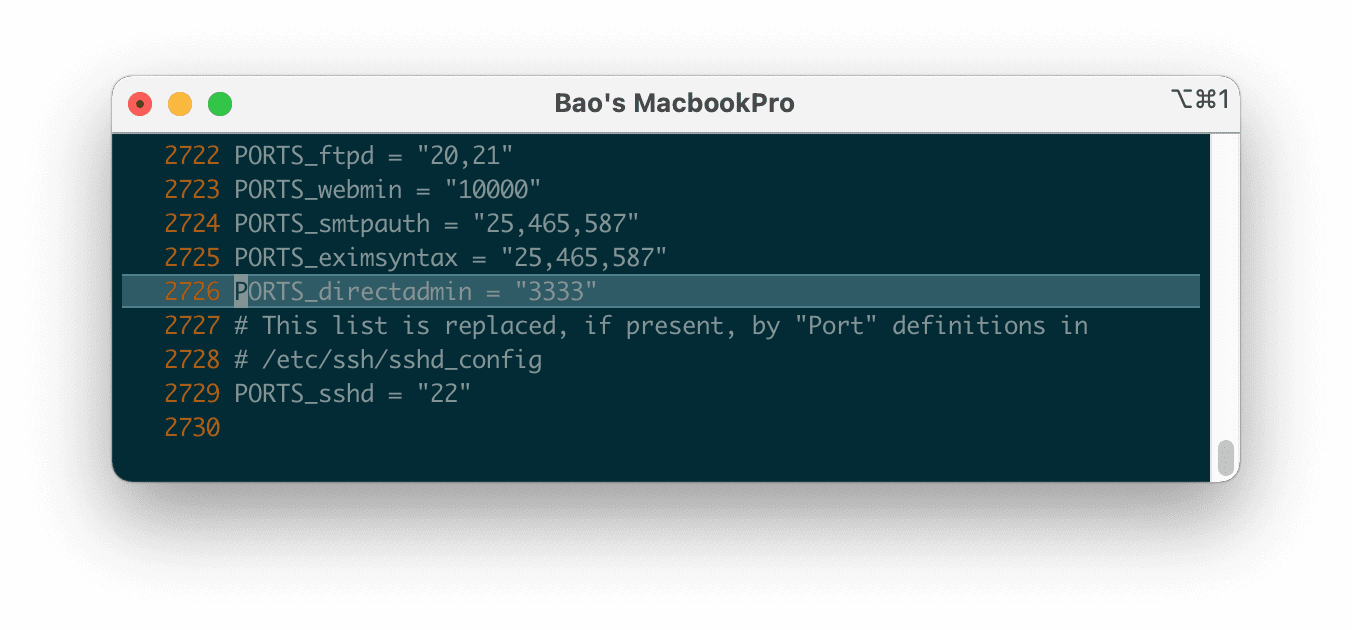
Task: Click the /etc/ssh/sshd_config comment line
Action: tap(390, 359)
